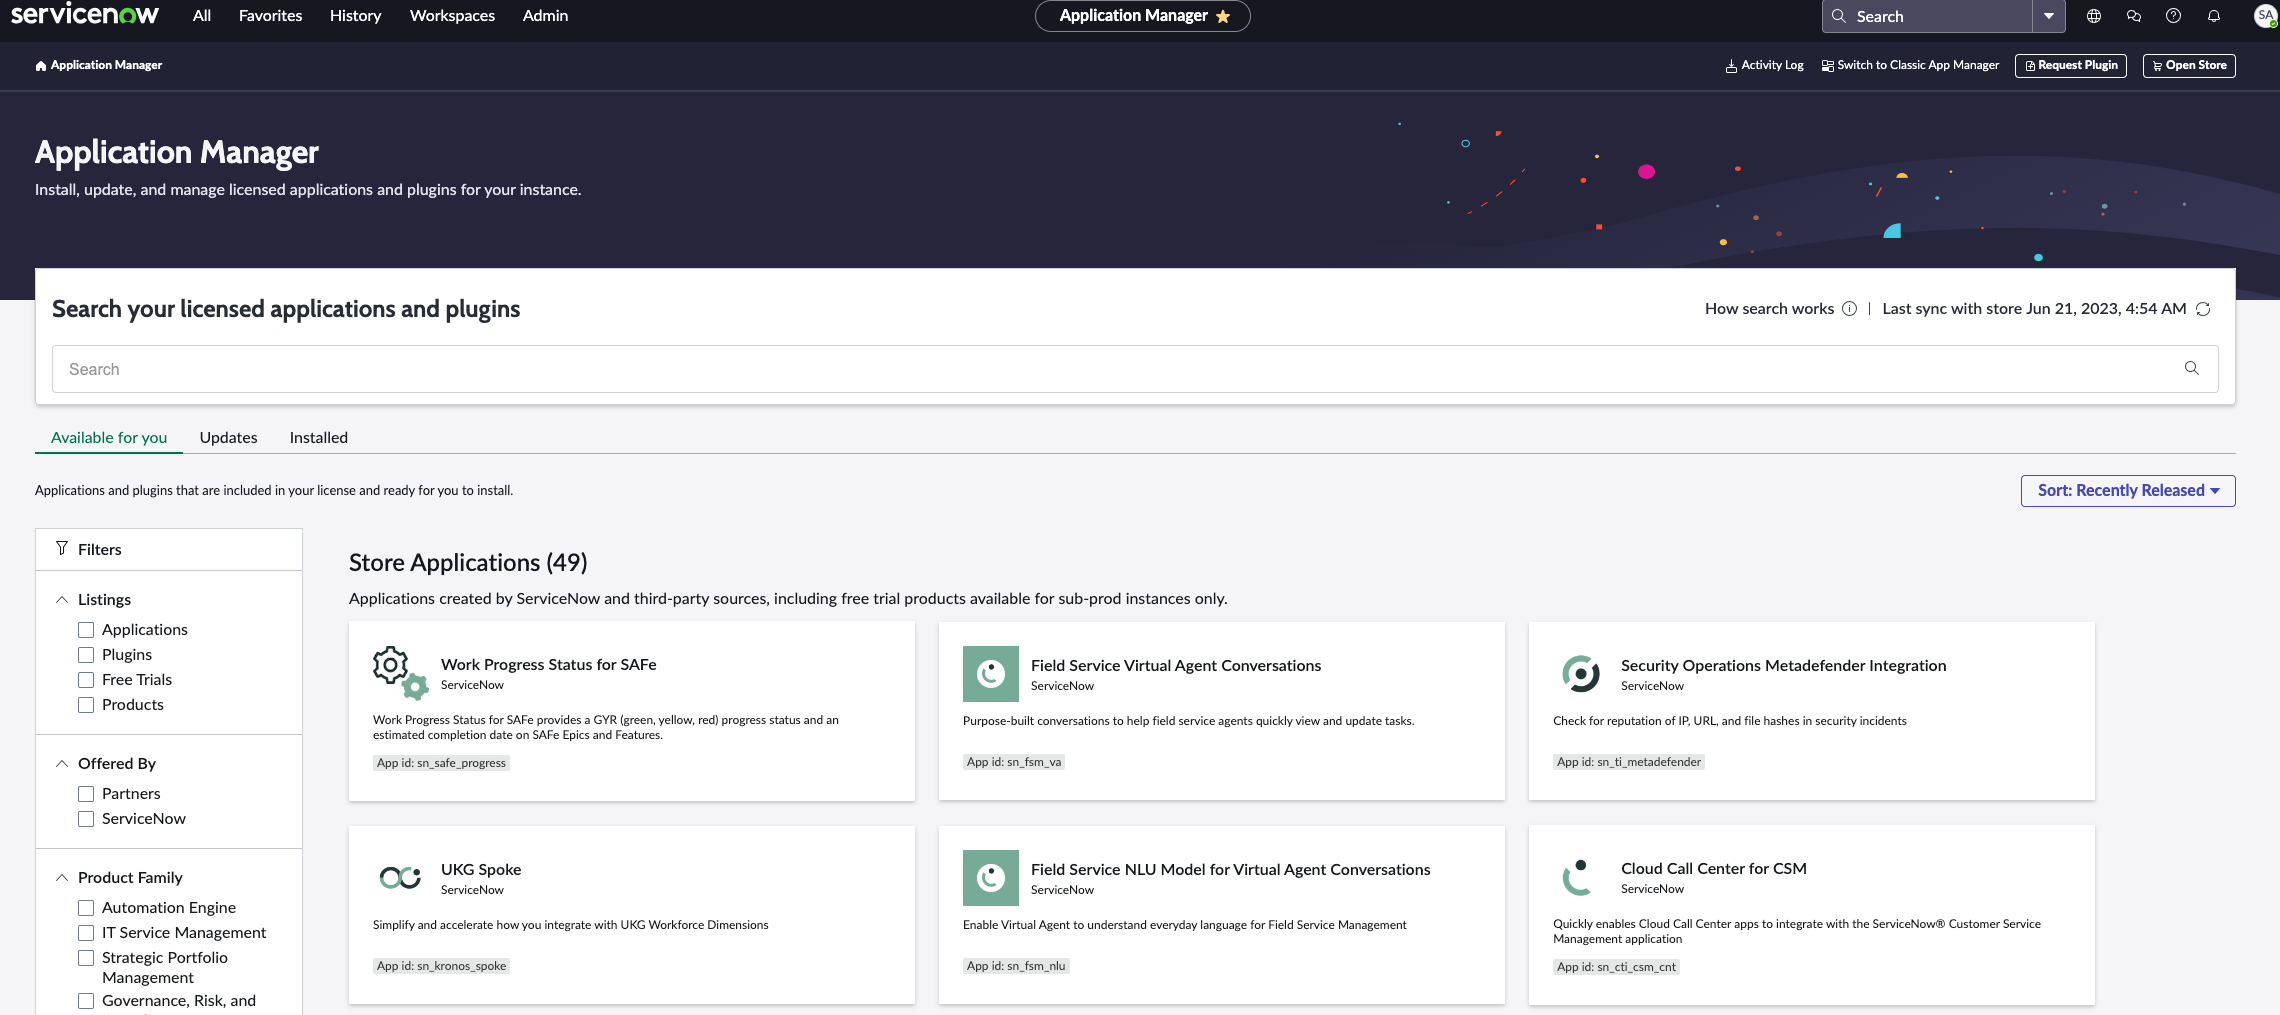Open the SA user avatar menu

tap(2265, 16)
